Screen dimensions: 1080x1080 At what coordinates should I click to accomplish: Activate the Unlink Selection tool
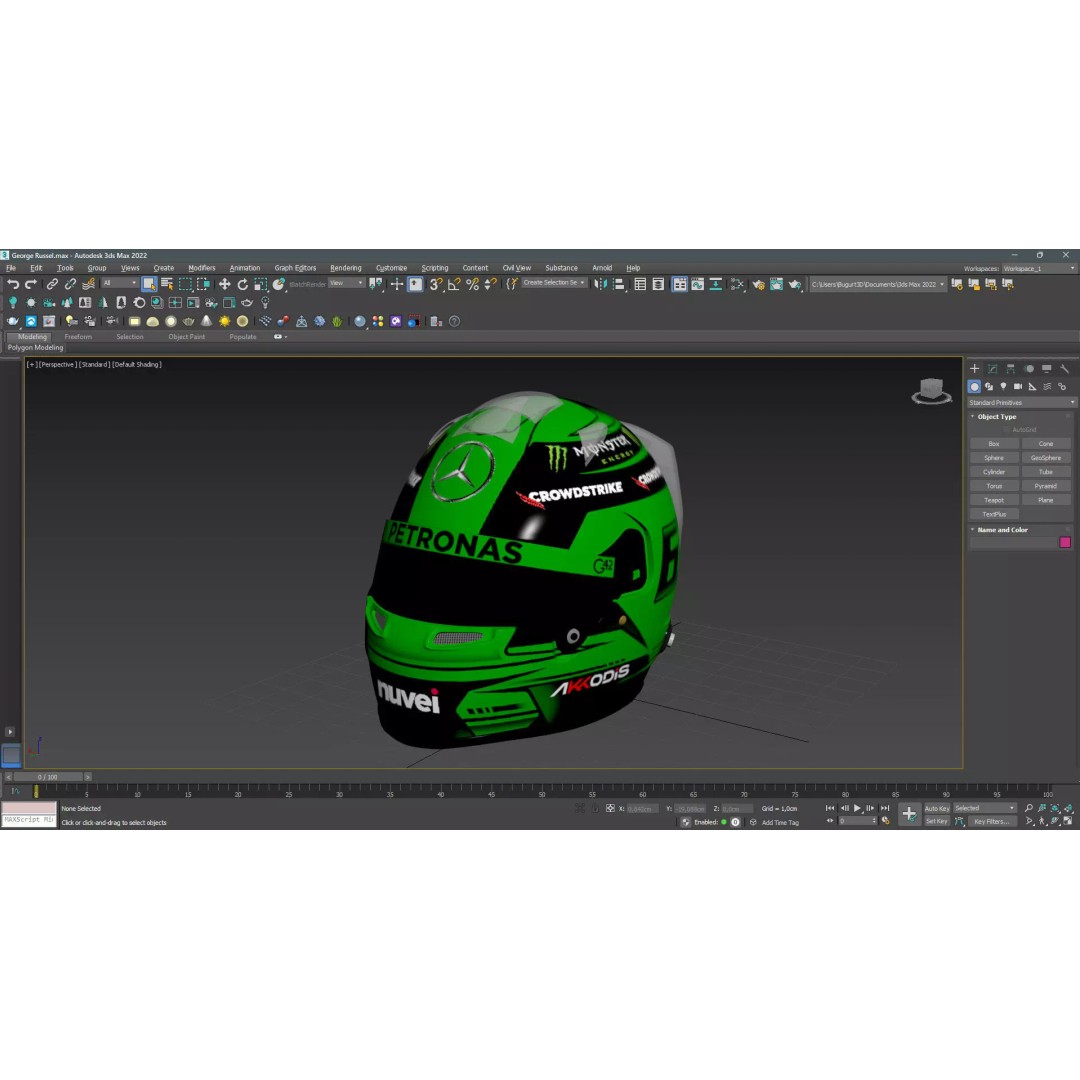70,284
